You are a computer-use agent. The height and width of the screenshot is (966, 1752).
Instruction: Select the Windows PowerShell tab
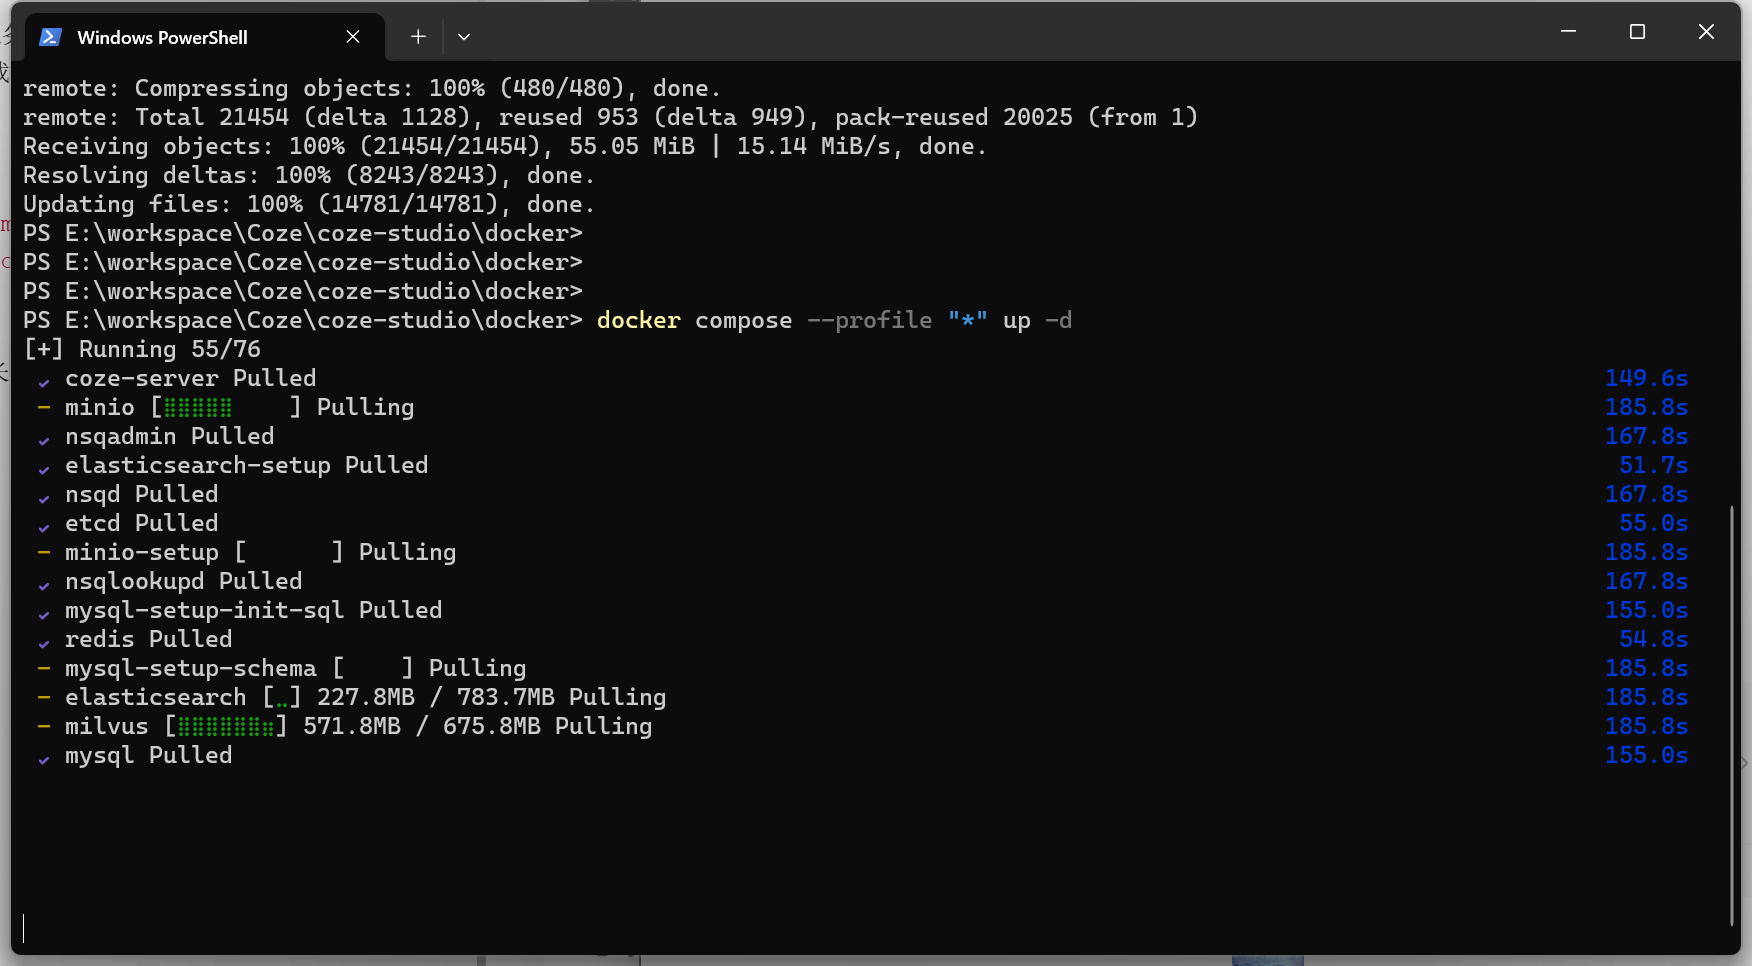coord(204,37)
